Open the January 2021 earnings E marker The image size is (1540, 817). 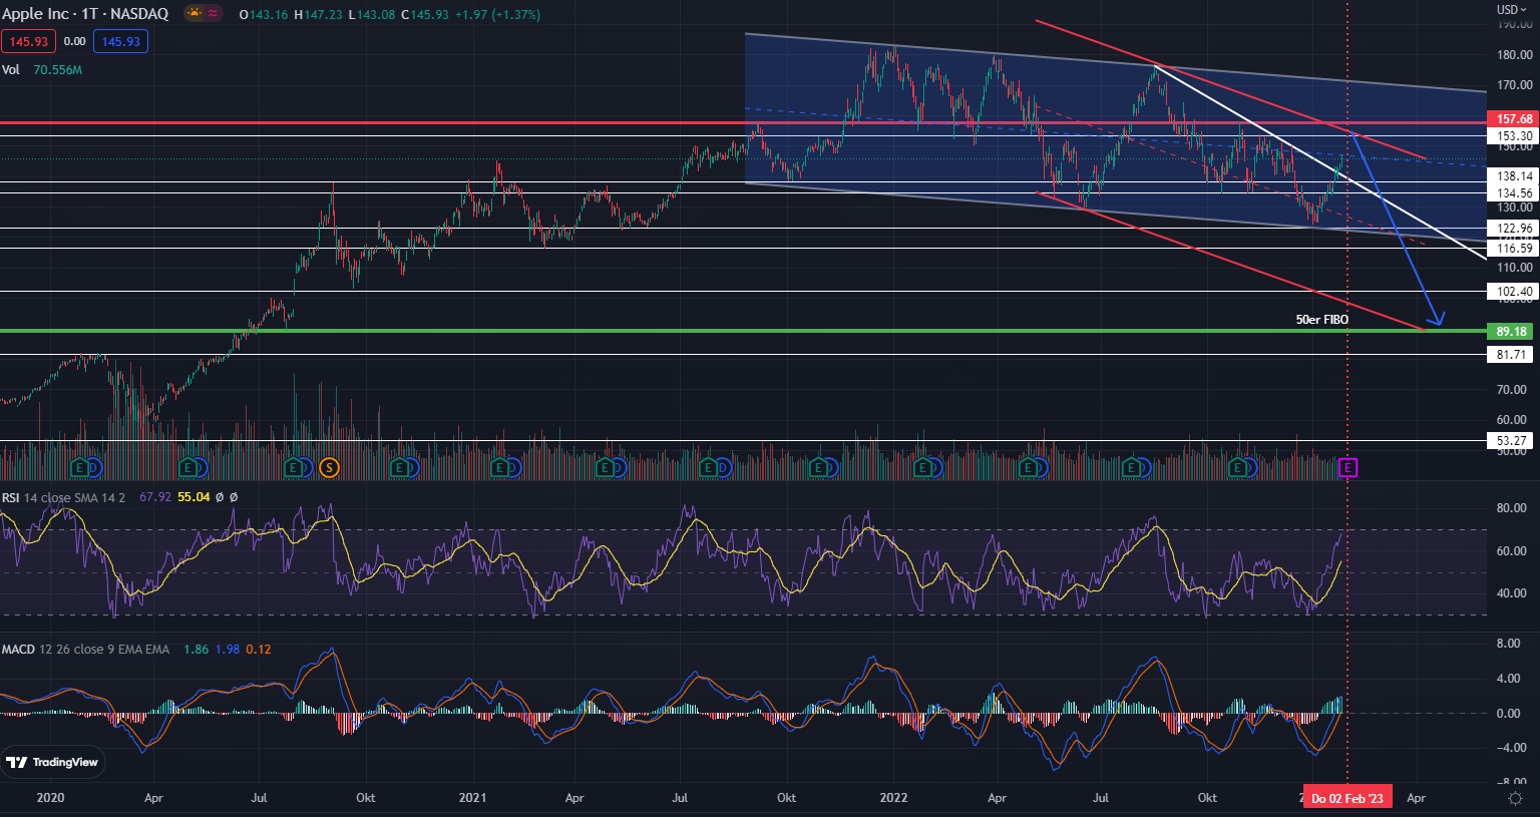pos(499,467)
